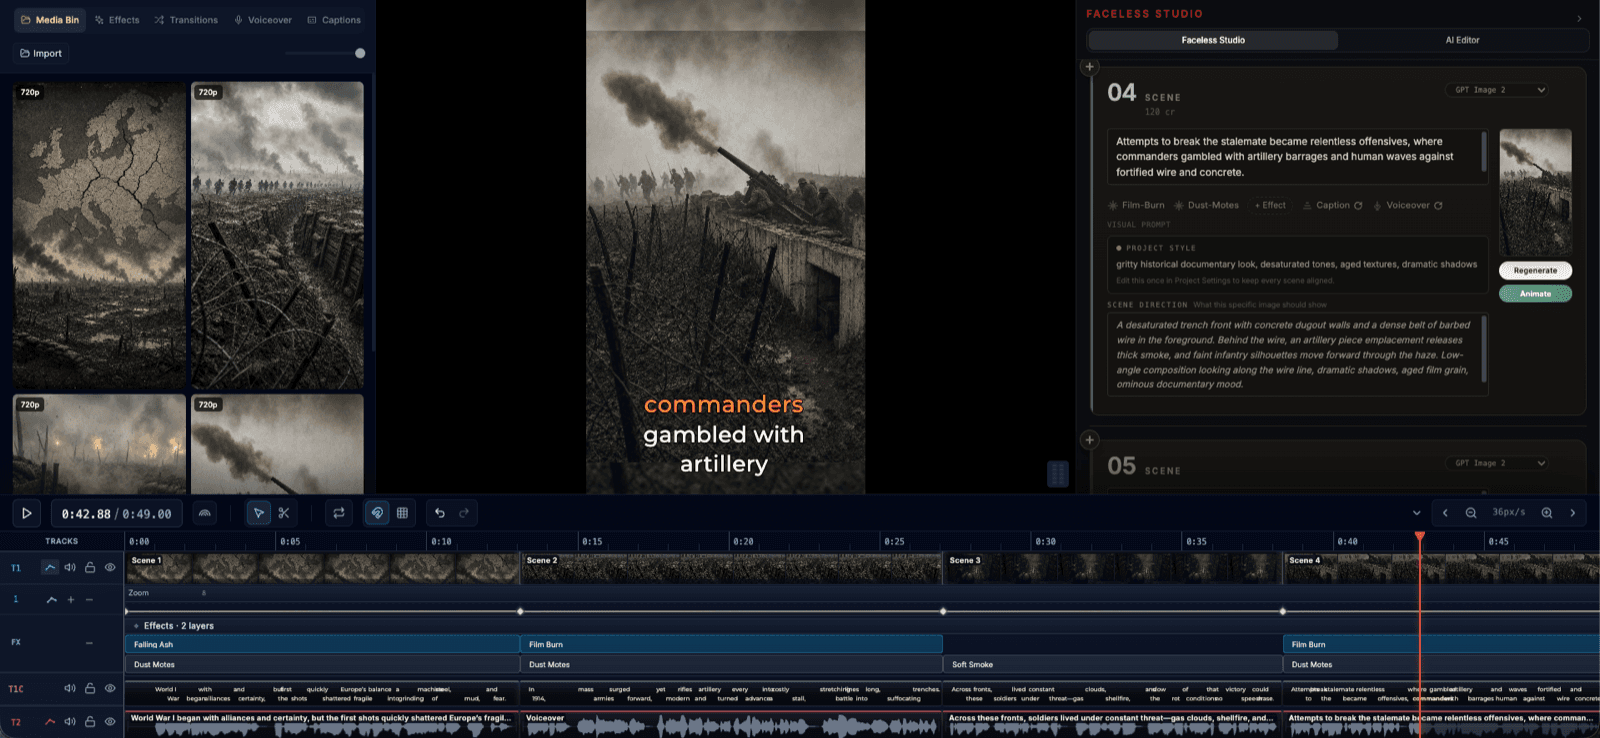Viewport: 1600px width, 738px height.
Task: Lock caption track T1C
Action: [x=90, y=688]
